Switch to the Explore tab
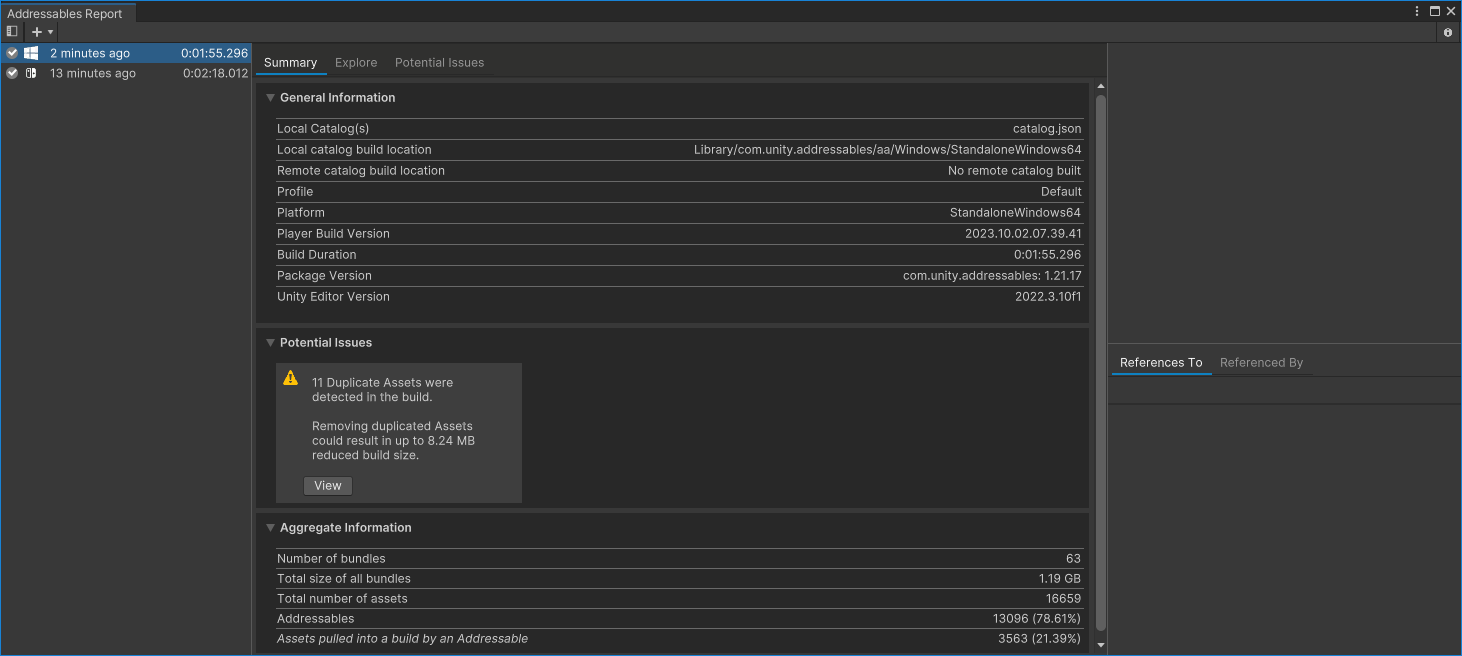The height and width of the screenshot is (656, 1462). [x=356, y=62]
